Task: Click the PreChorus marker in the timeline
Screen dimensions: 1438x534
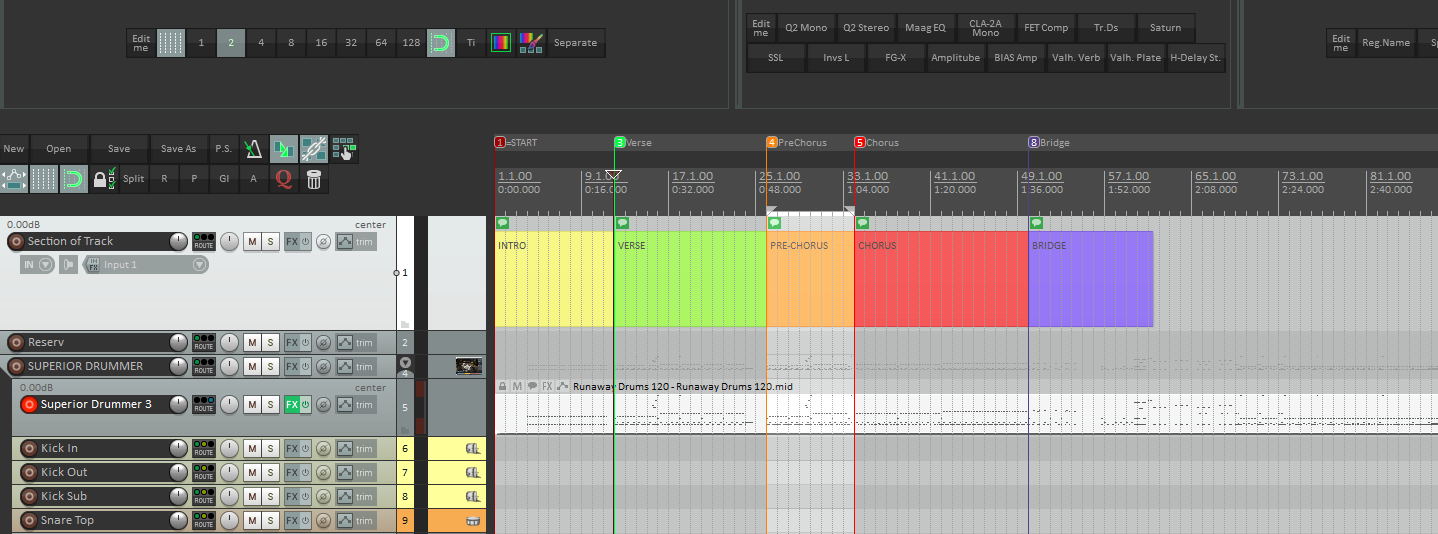Action: point(802,143)
